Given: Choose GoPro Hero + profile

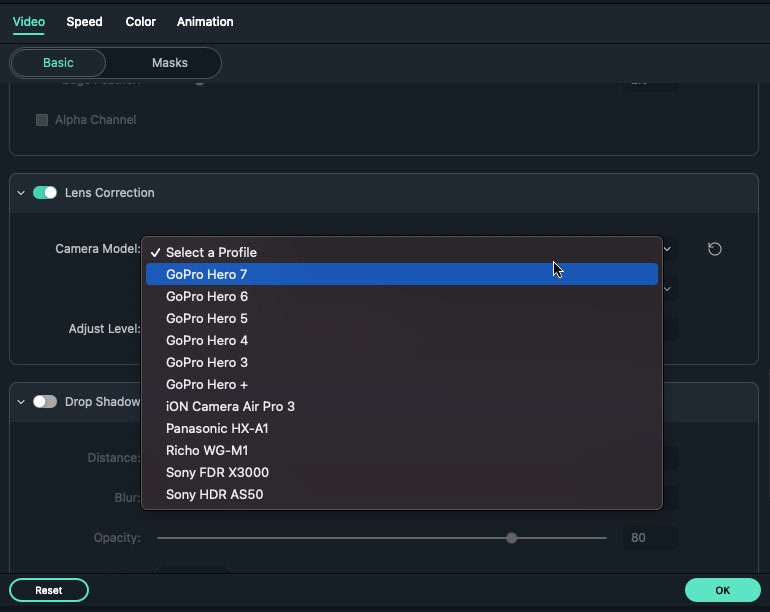Looking at the screenshot, I should pyautogui.click(x=402, y=385).
